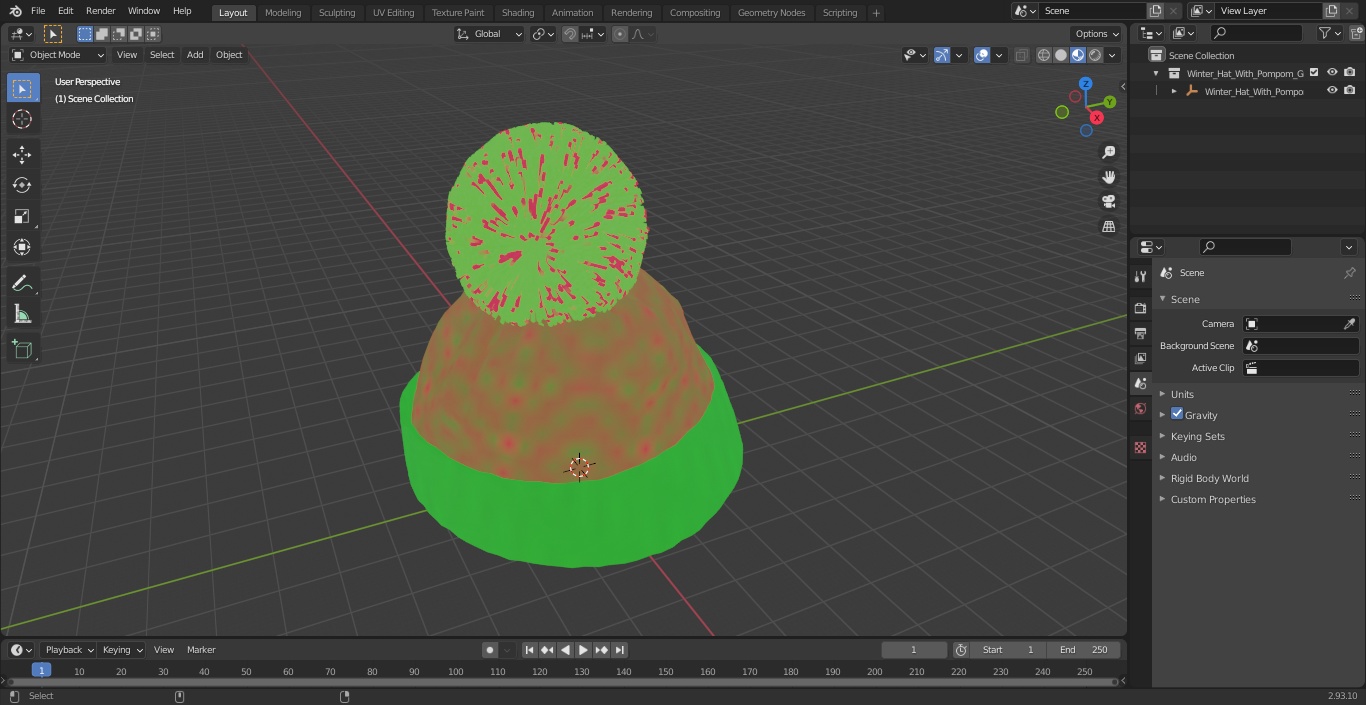Select the Add Cube tool
Image resolution: width=1366 pixels, height=705 pixels.
tap(22, 349)
